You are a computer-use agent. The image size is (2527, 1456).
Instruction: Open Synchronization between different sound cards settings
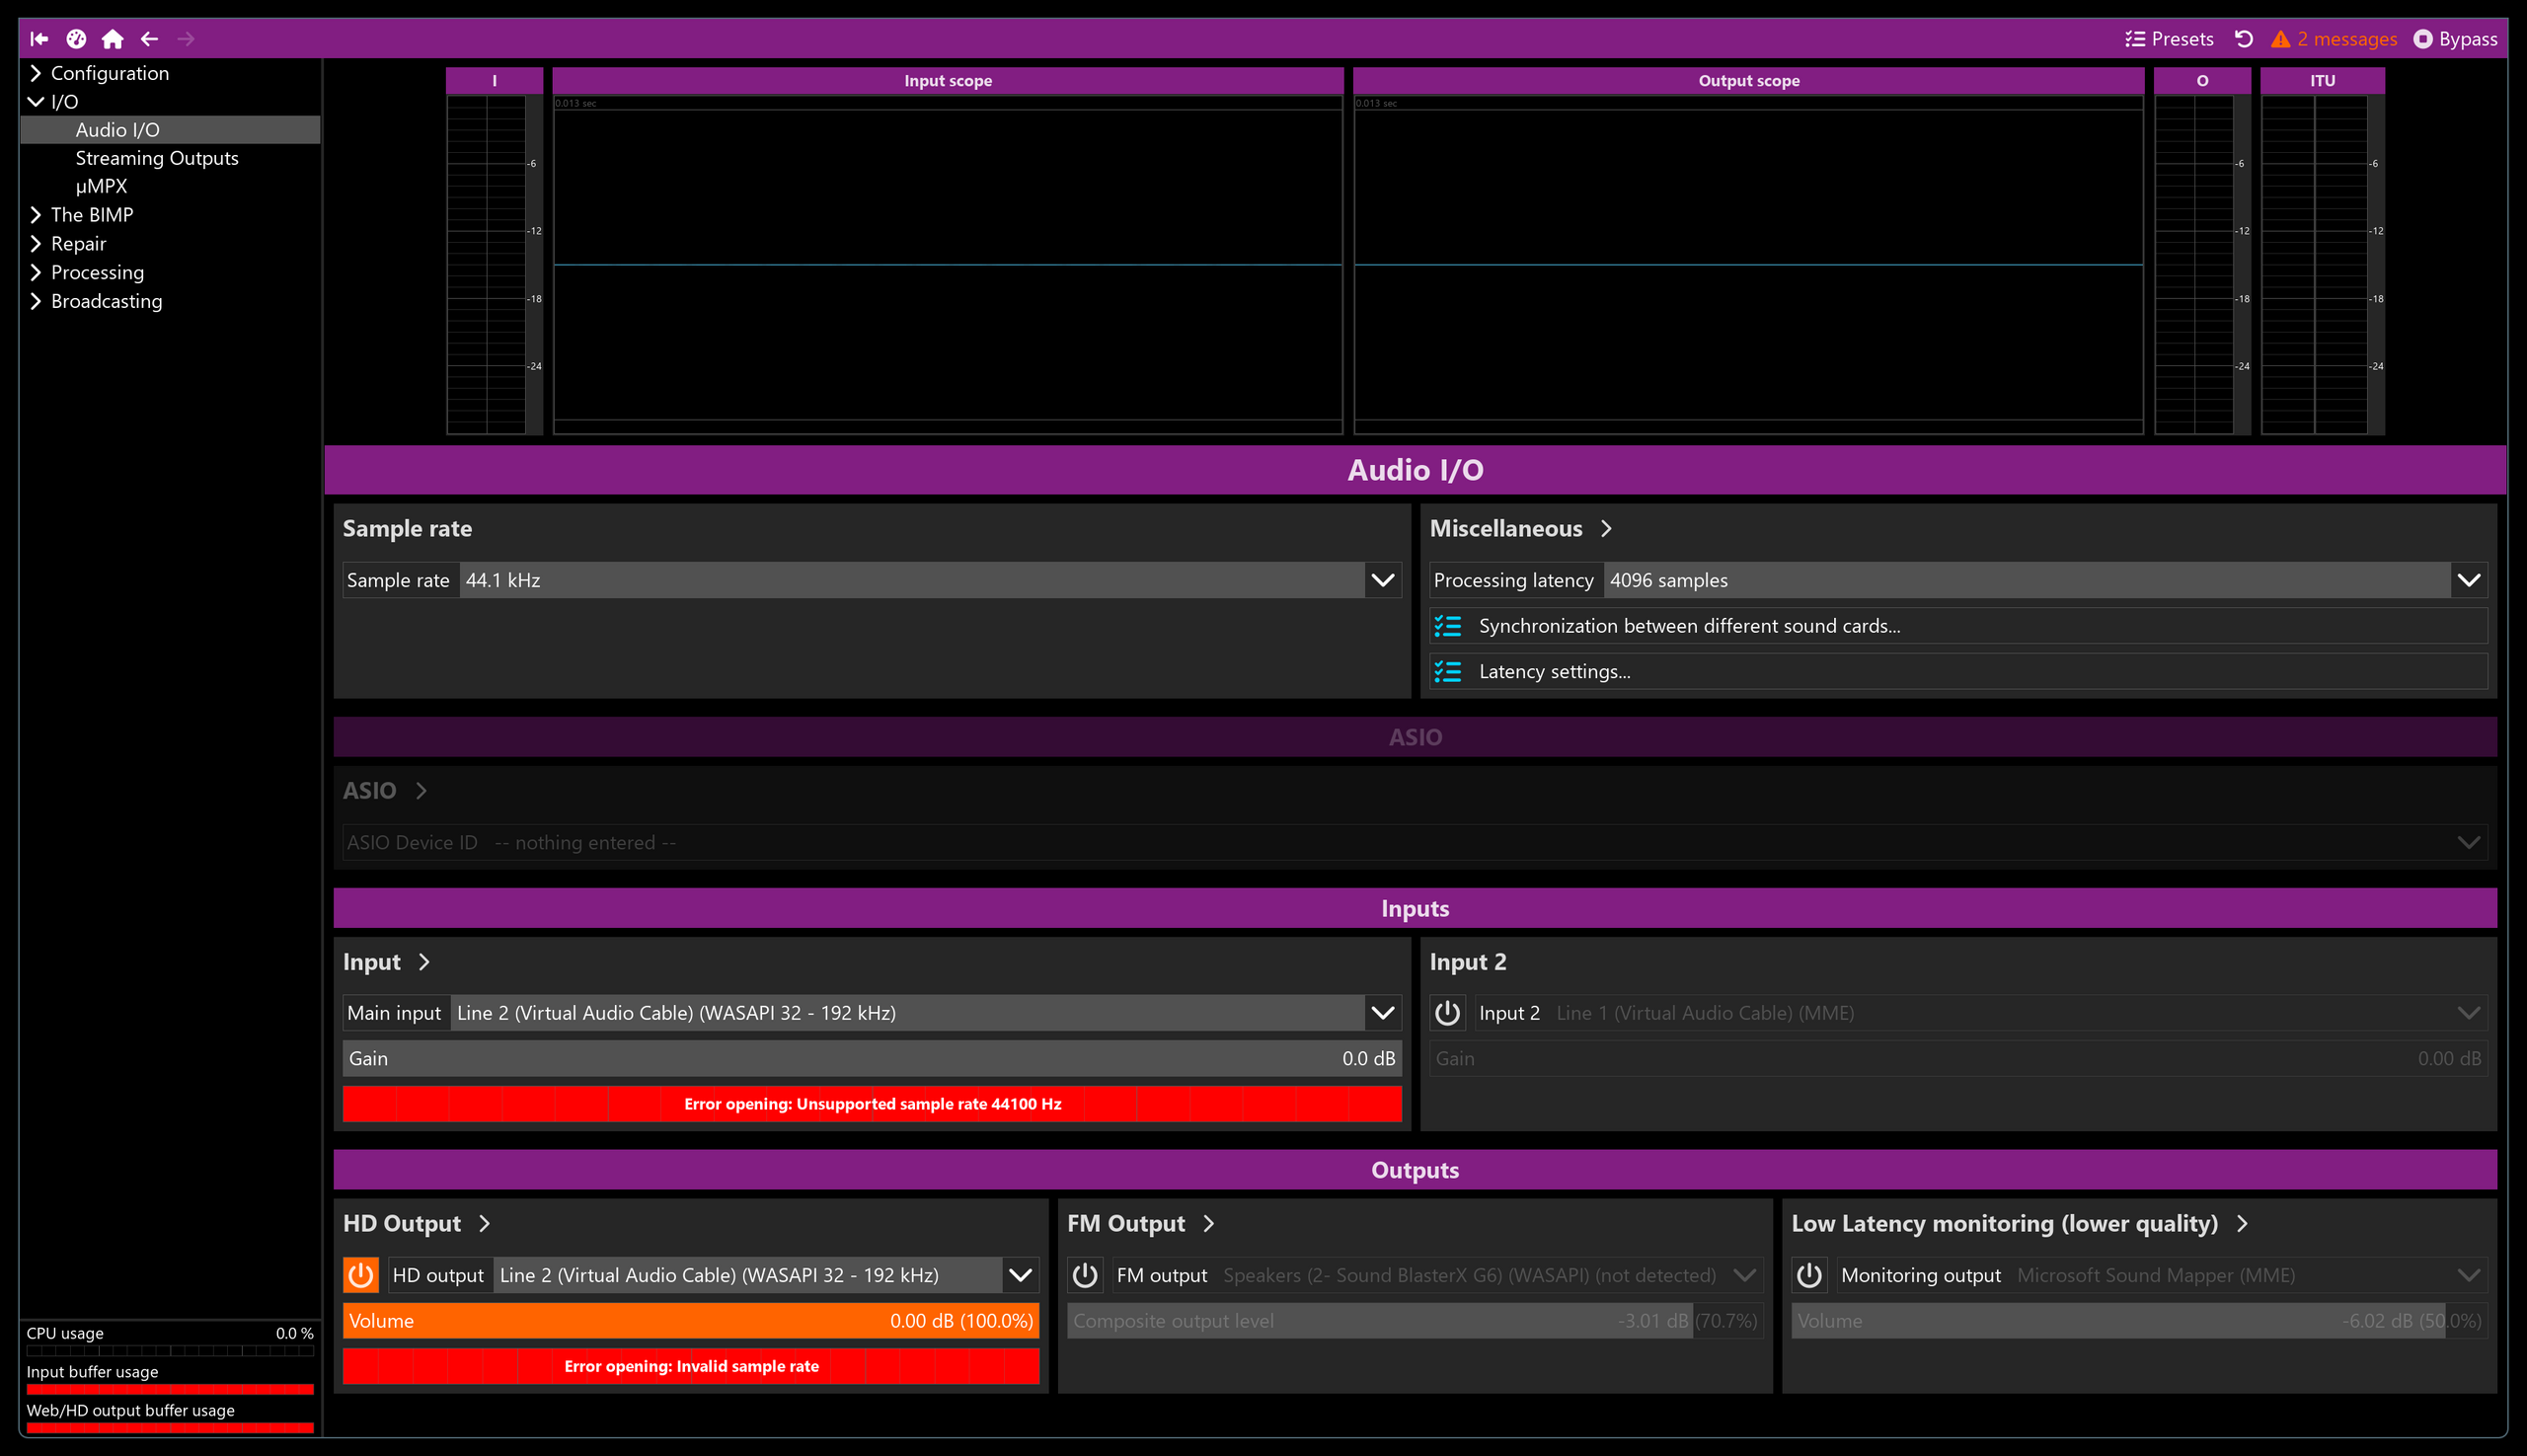click(1958, 626)
